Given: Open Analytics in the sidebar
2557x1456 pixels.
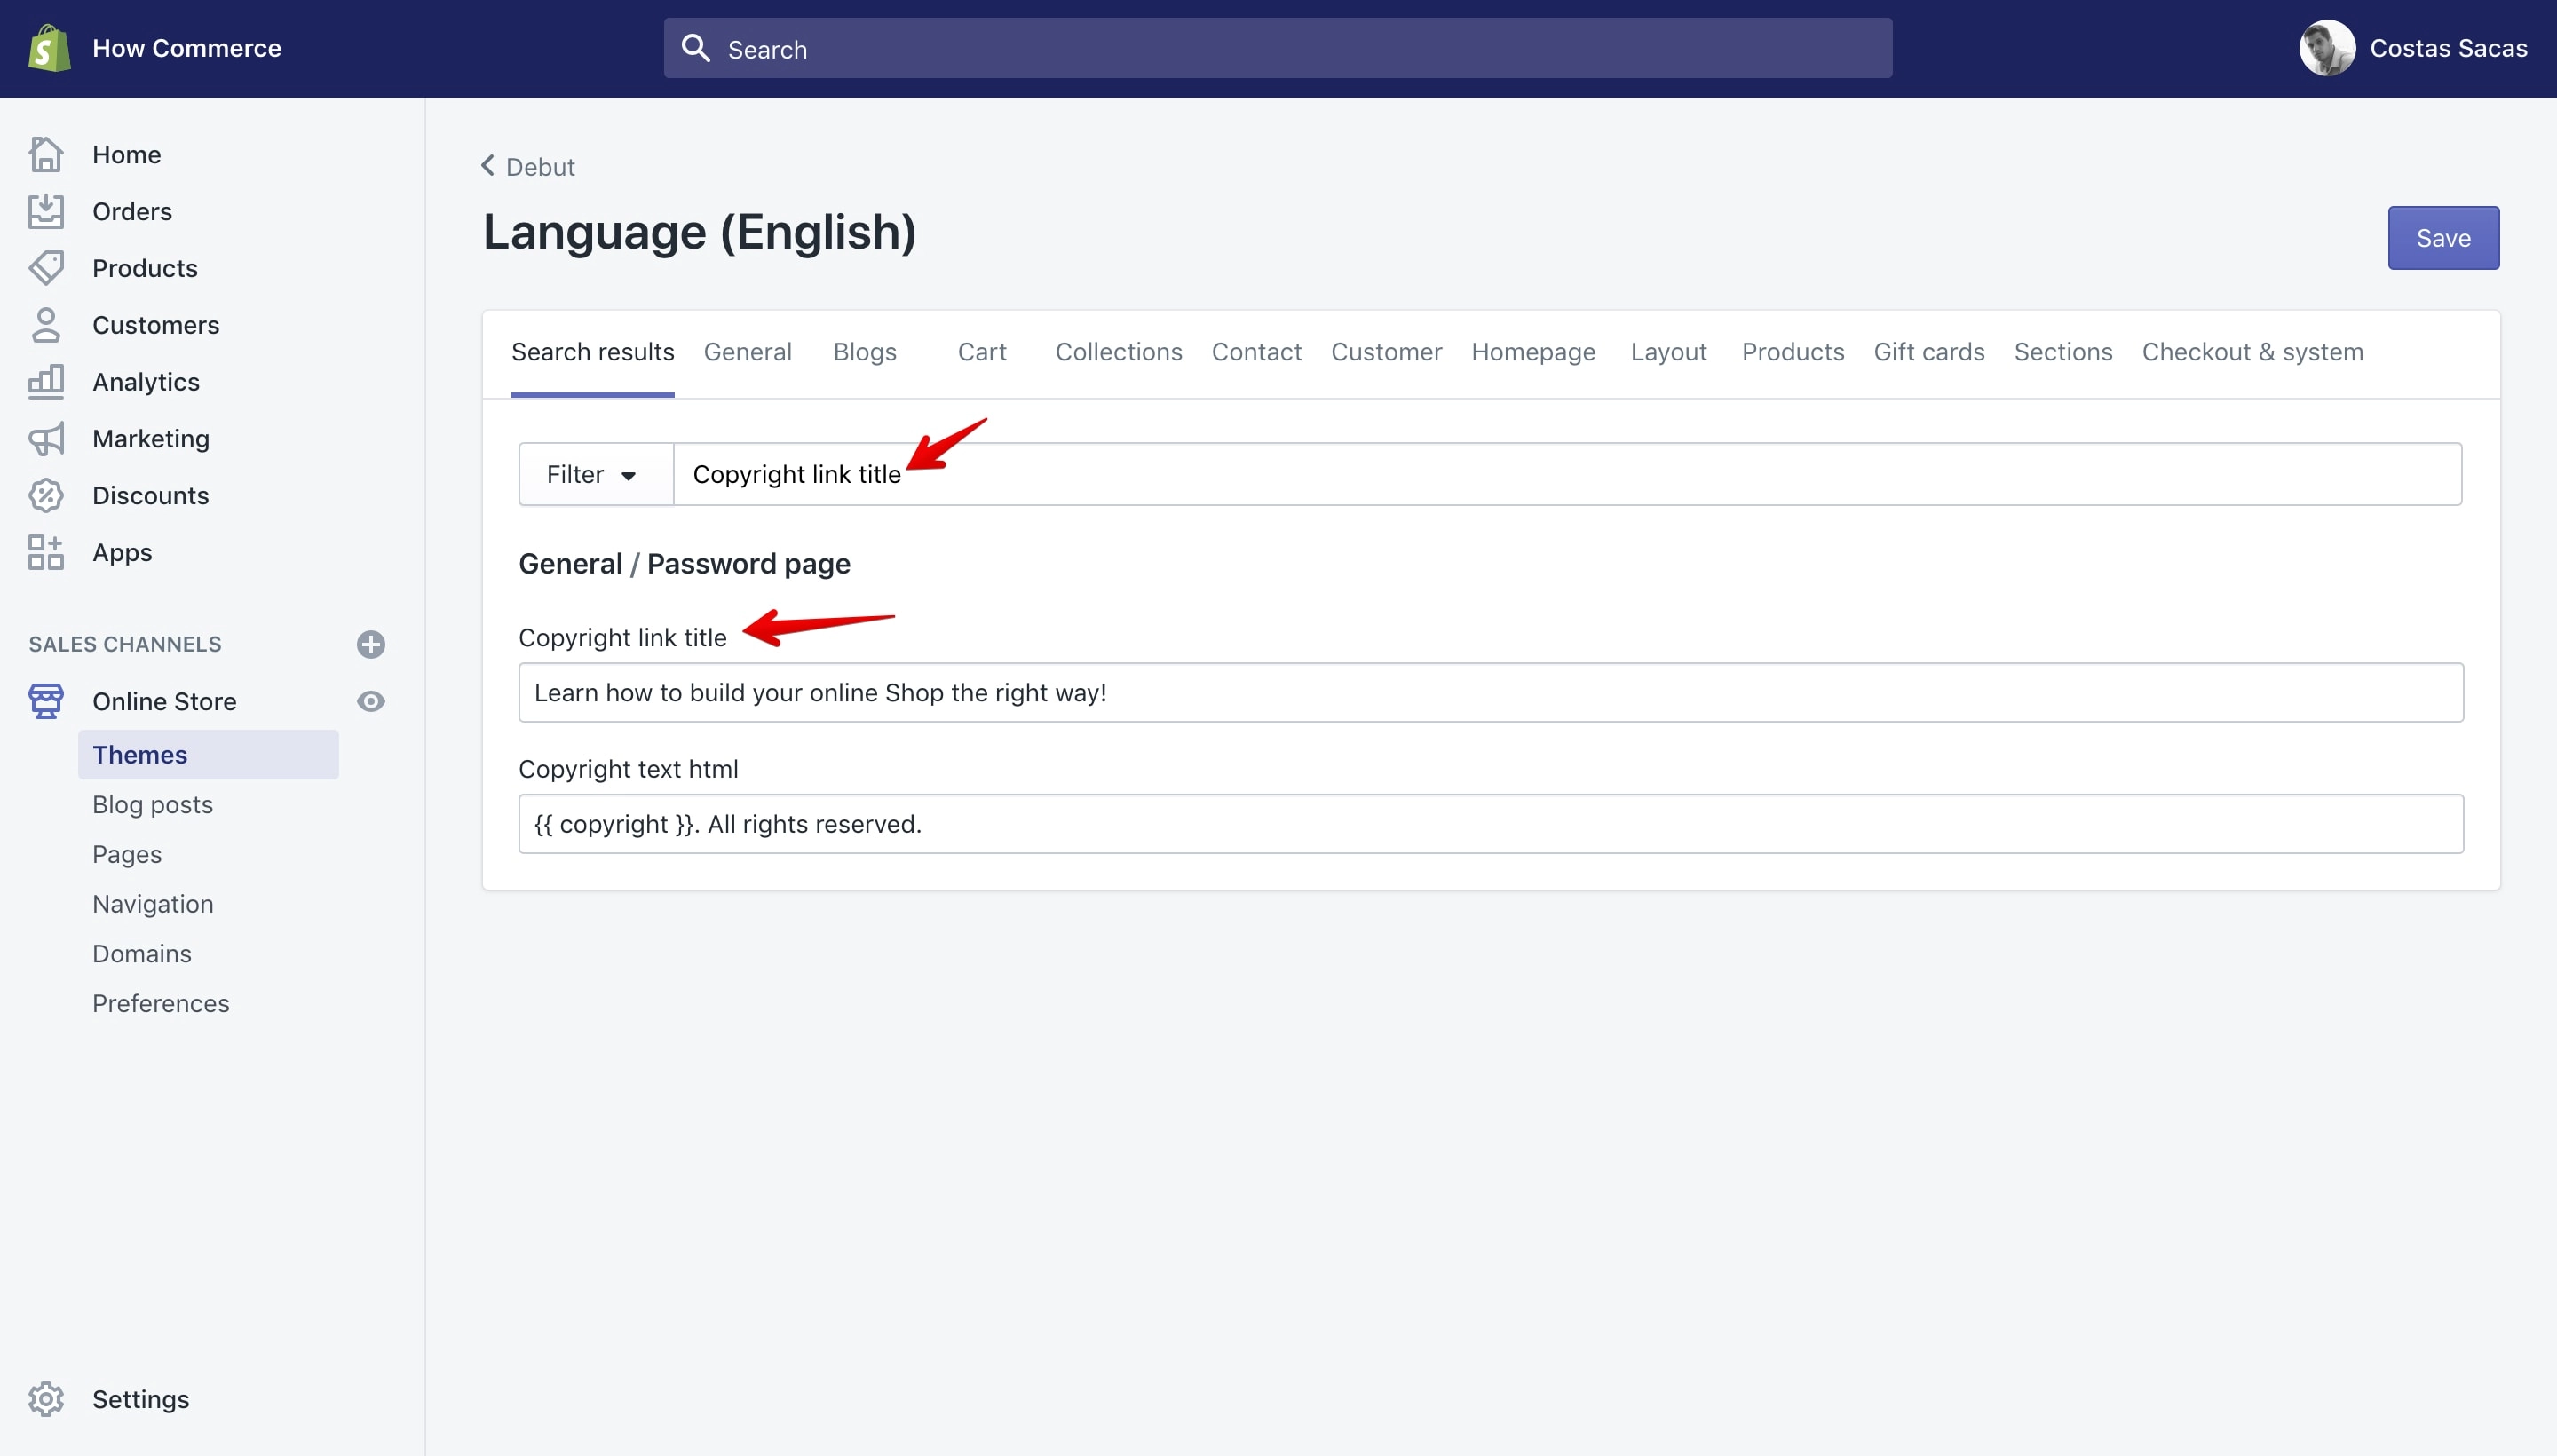Looking at the screenshot, I should (x=146, y=382).
